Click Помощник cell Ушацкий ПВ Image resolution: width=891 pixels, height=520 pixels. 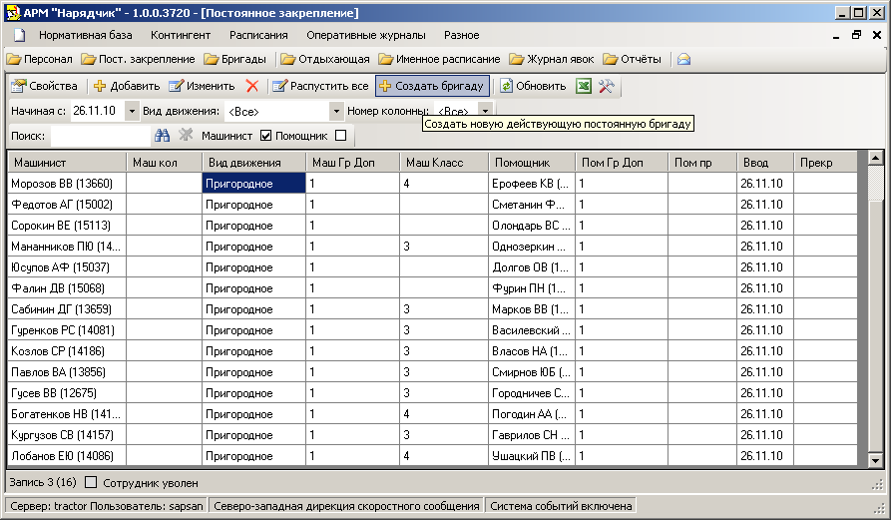tap(531, 456)
